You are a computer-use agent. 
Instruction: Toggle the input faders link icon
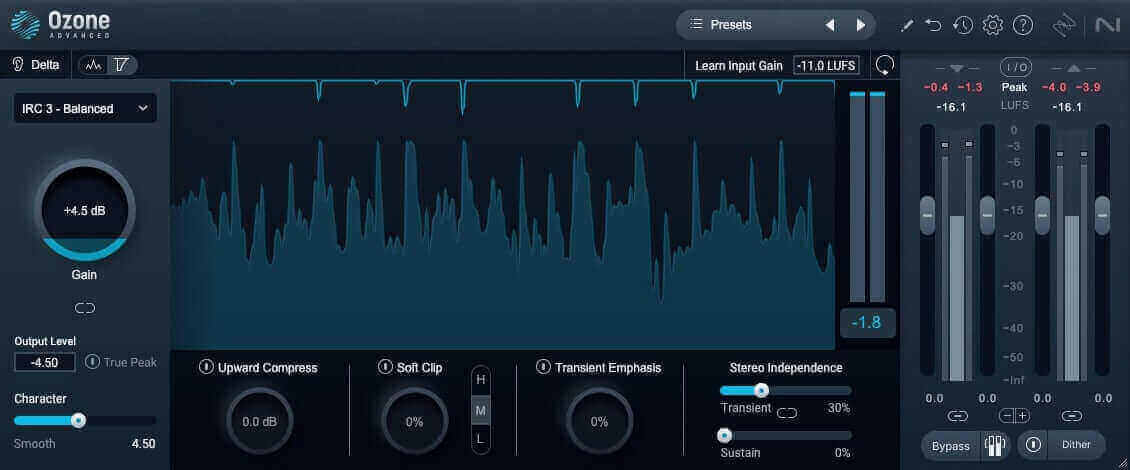tap(957, 416)
